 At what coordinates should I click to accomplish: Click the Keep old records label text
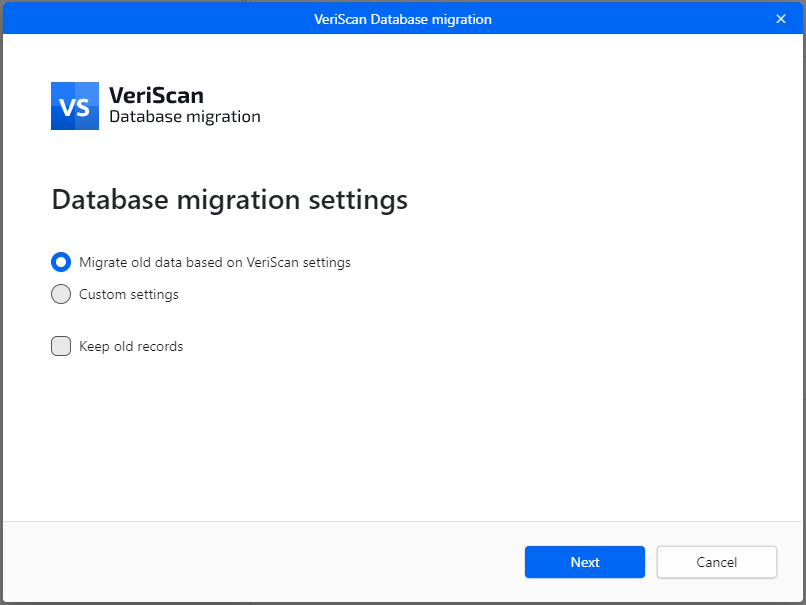[131, 346]
